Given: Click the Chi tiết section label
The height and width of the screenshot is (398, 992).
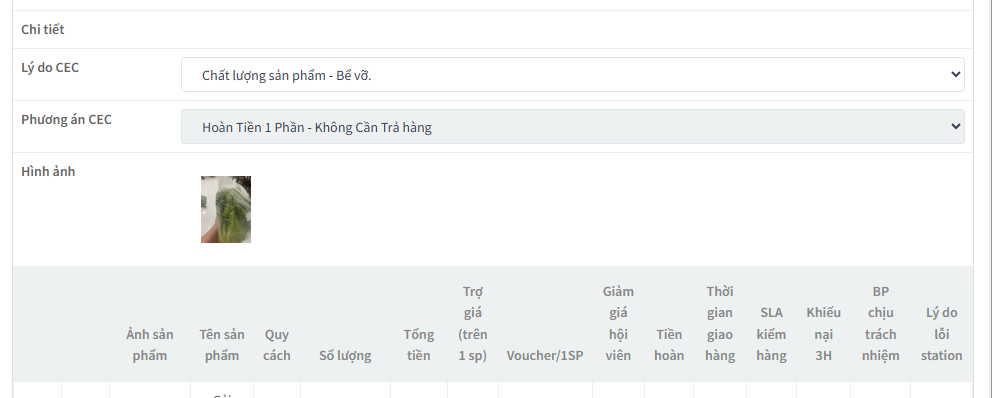Looking at the screenshot, I should click(43, 29).
